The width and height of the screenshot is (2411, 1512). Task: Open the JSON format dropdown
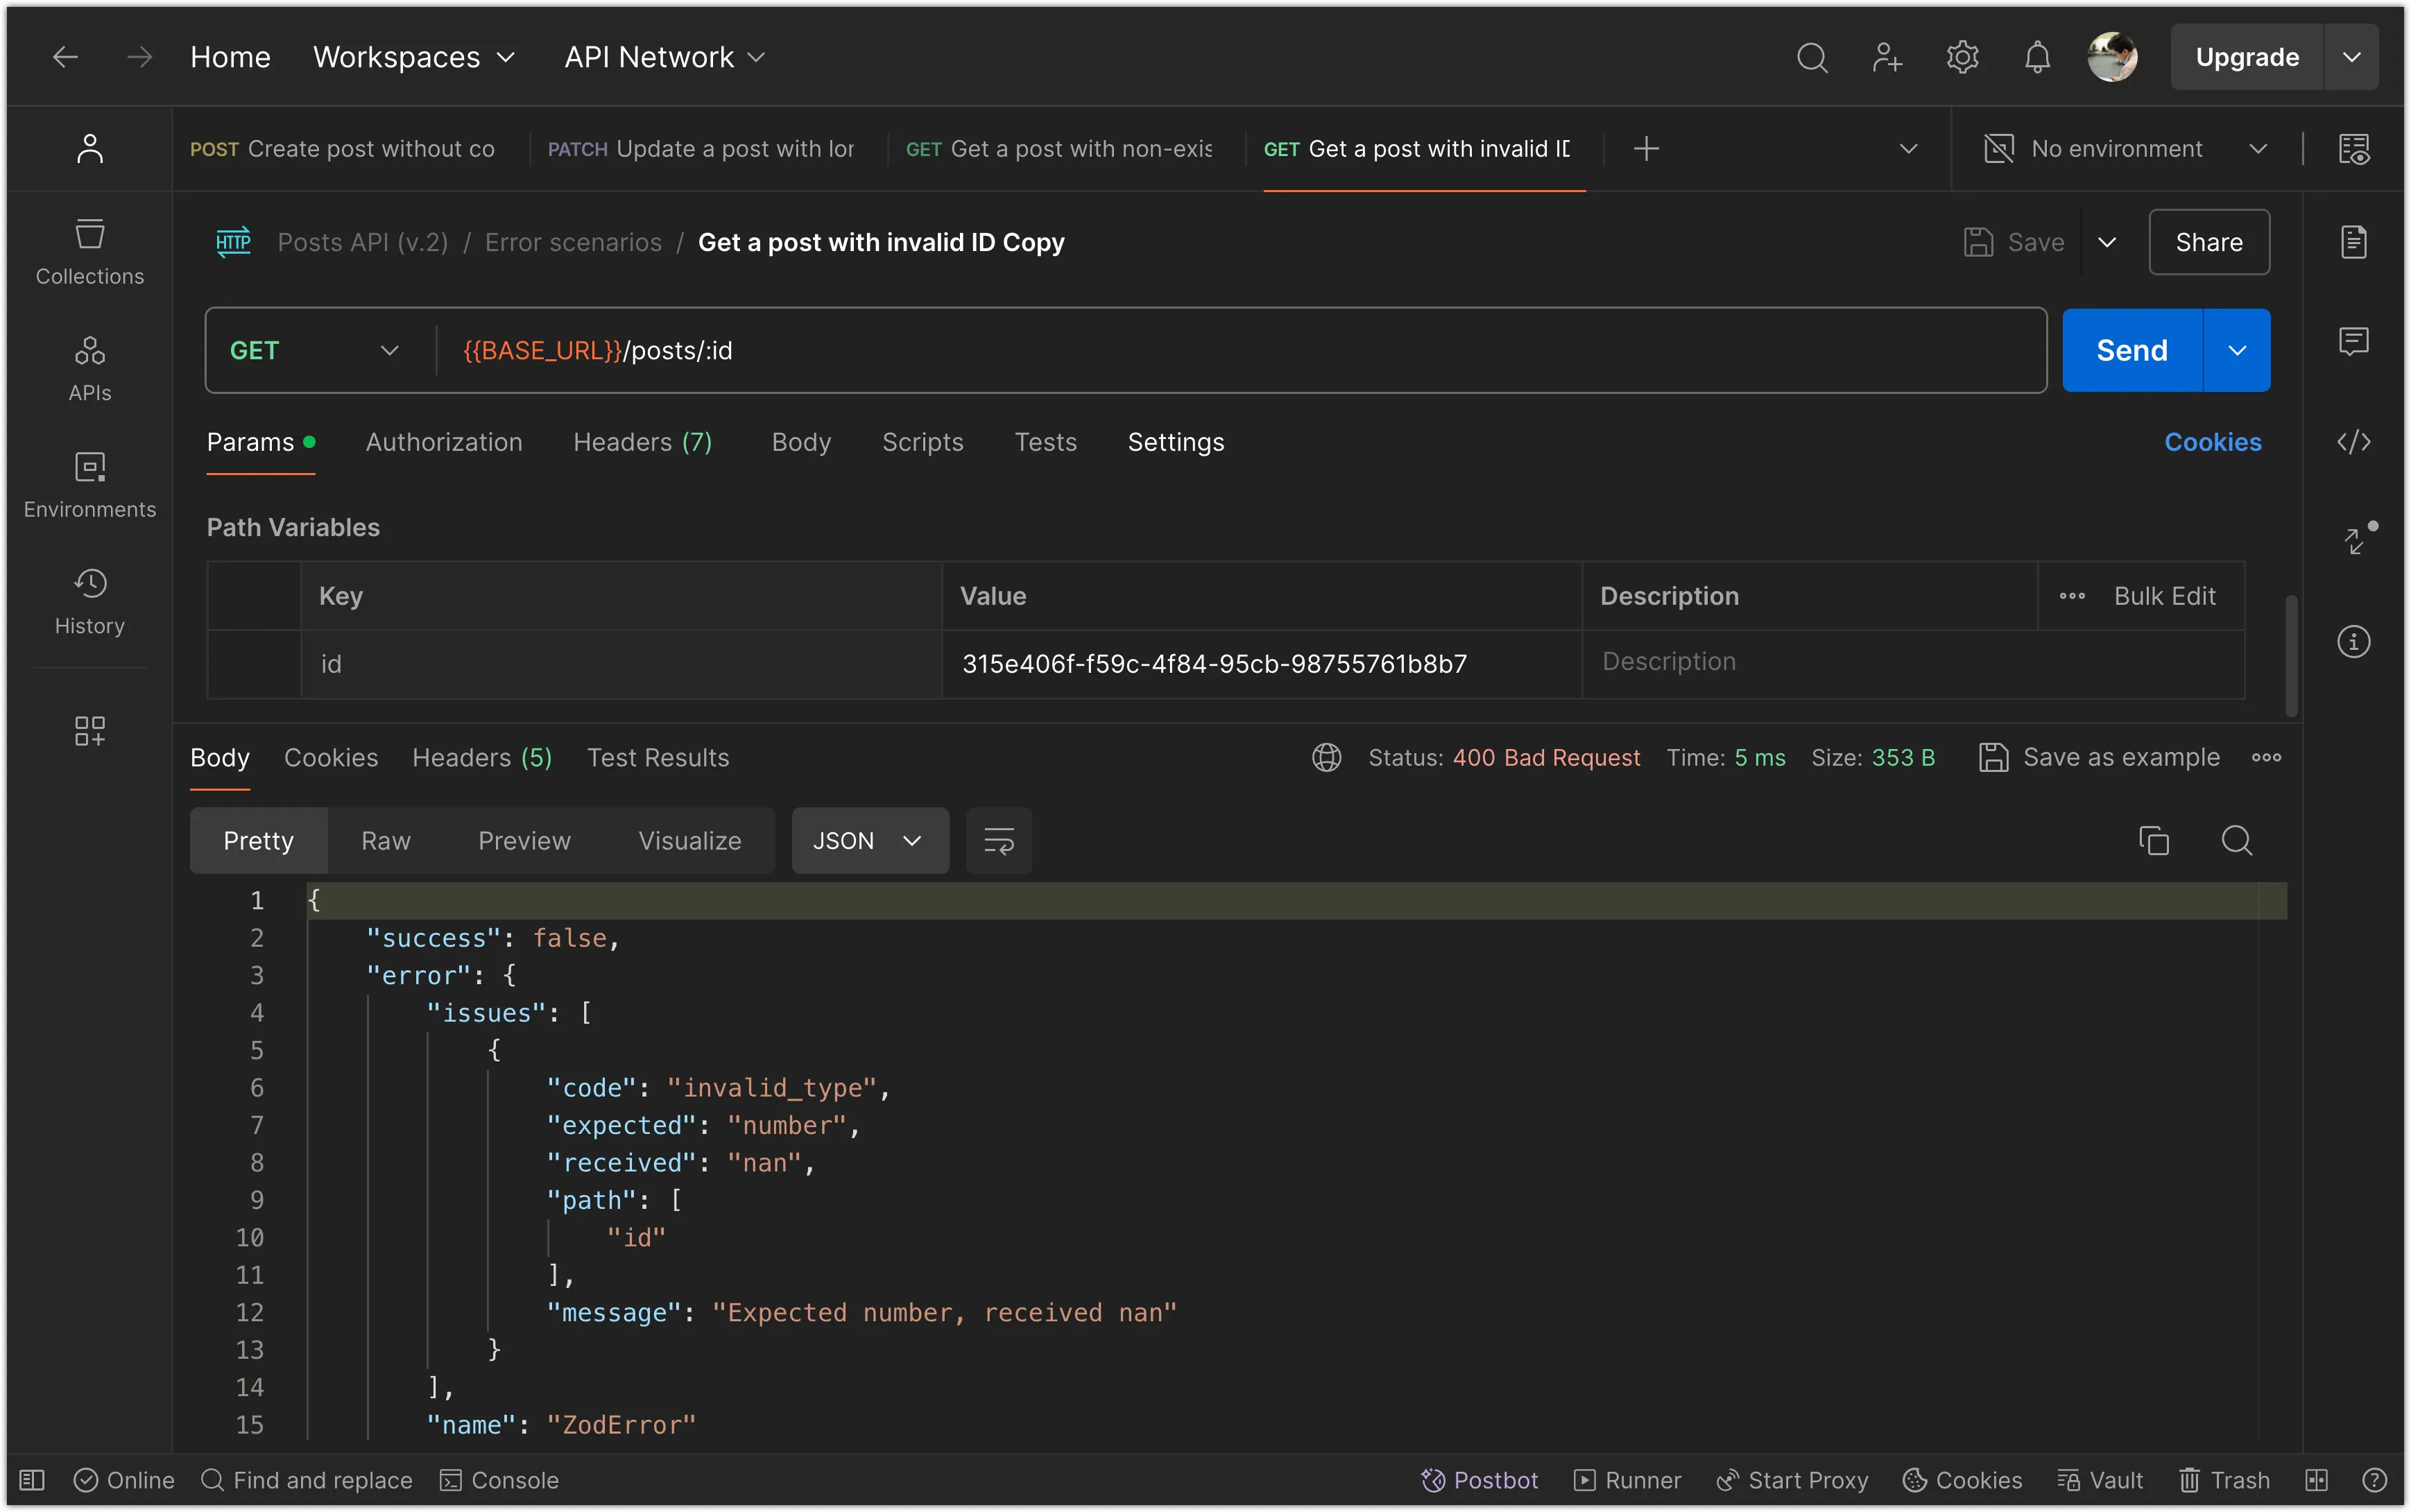point(870,840)
